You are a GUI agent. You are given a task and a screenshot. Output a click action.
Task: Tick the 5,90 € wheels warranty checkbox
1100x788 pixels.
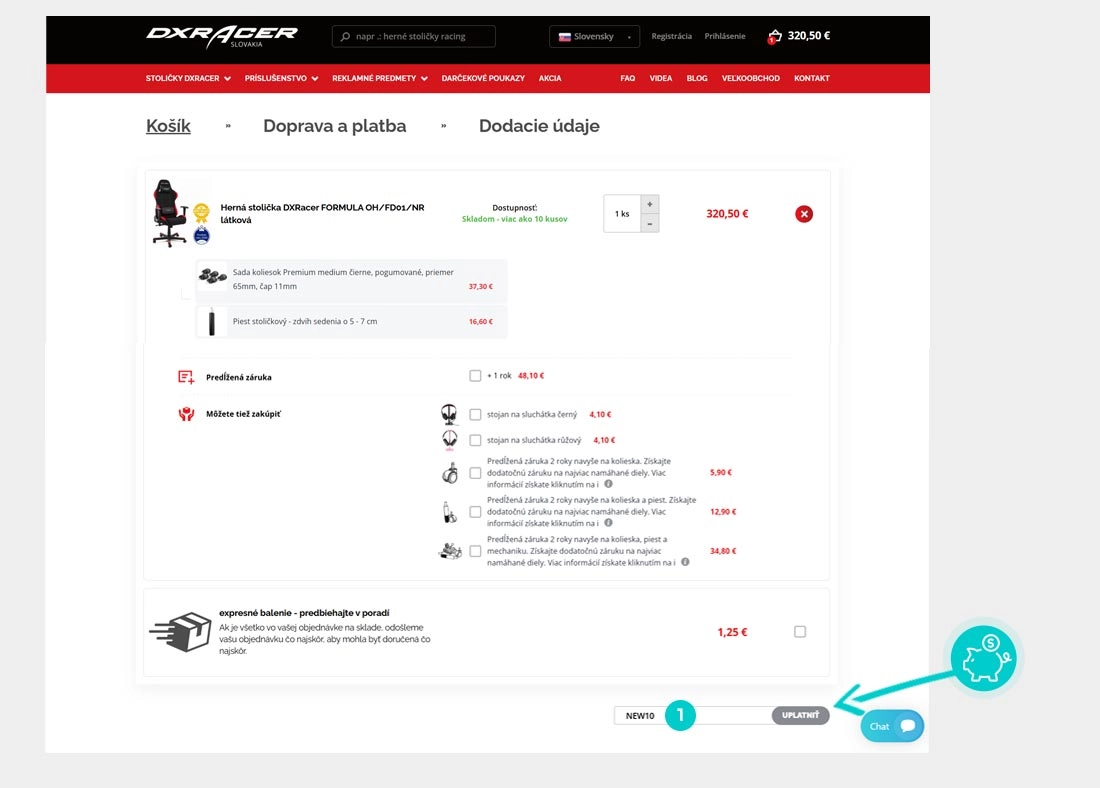coord(475,473)
